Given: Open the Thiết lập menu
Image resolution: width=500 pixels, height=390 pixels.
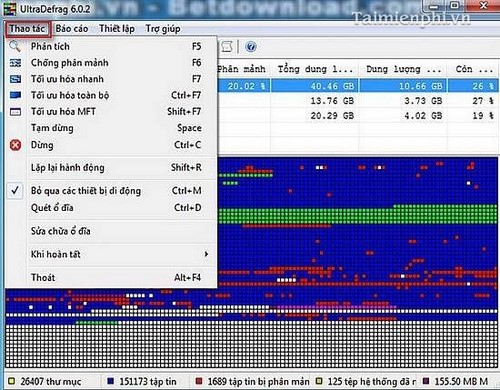Looking at the screenshot, I should tap(117, 29).
